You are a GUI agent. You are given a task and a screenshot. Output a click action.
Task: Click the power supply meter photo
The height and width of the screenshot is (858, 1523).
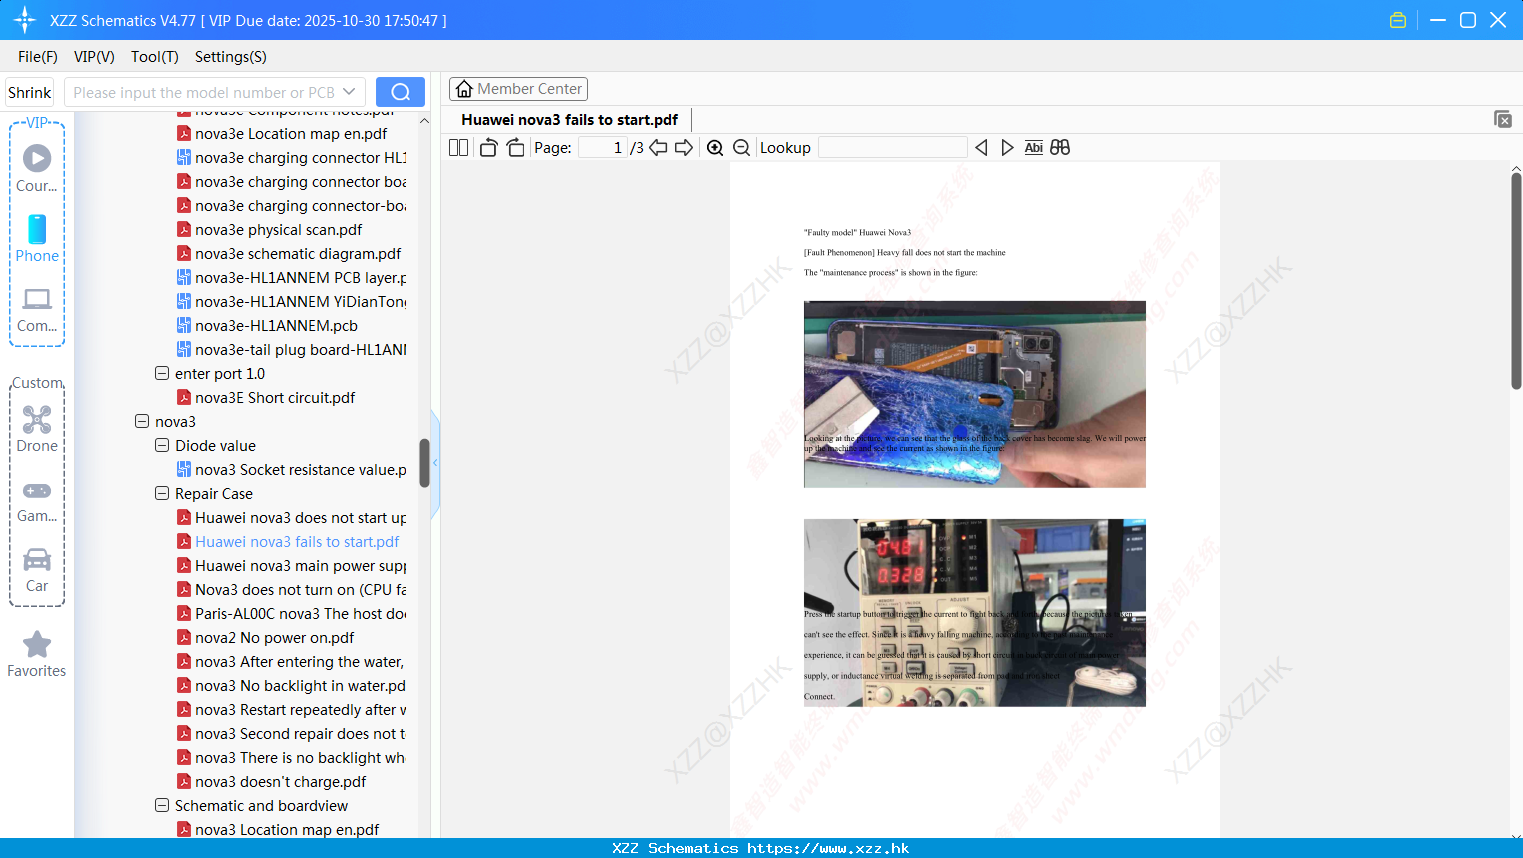coord(975,613)
